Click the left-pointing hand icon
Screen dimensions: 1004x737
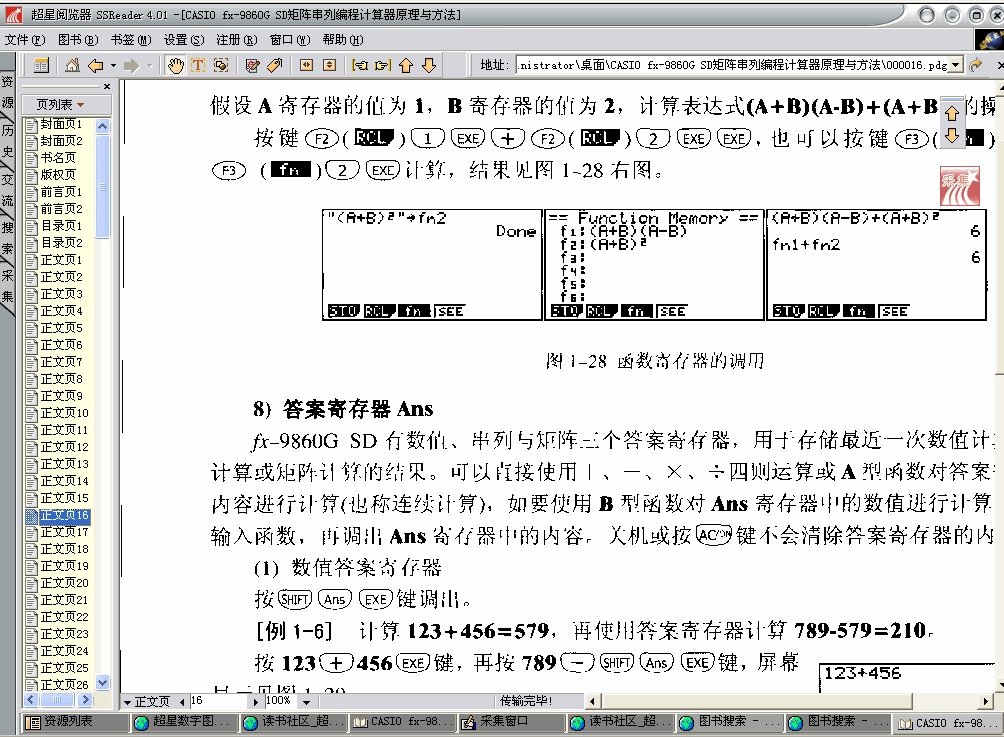pyautogui.click(x=360, y=65)
